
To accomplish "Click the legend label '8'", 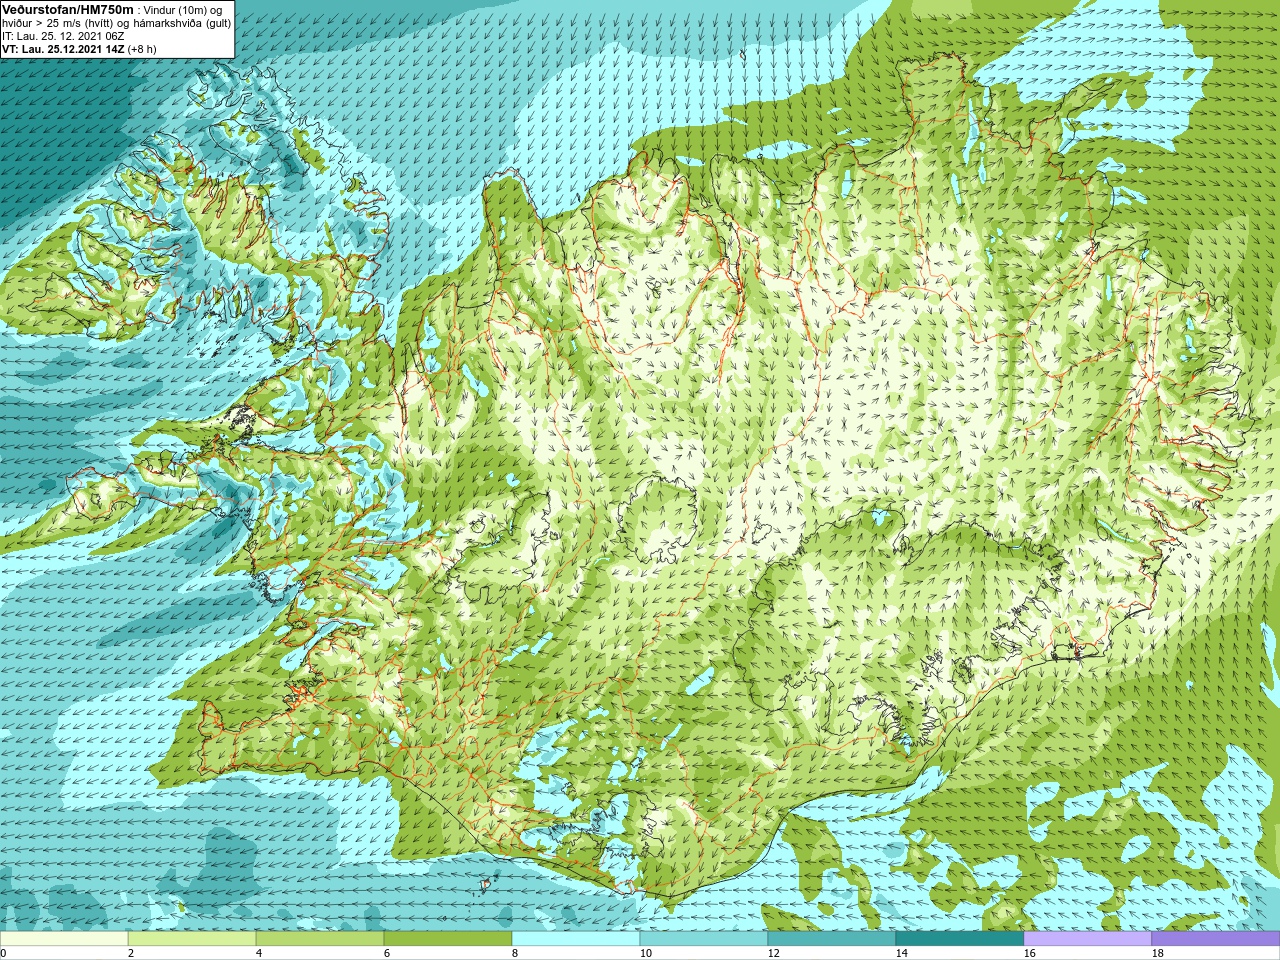I will click(515, 953).
